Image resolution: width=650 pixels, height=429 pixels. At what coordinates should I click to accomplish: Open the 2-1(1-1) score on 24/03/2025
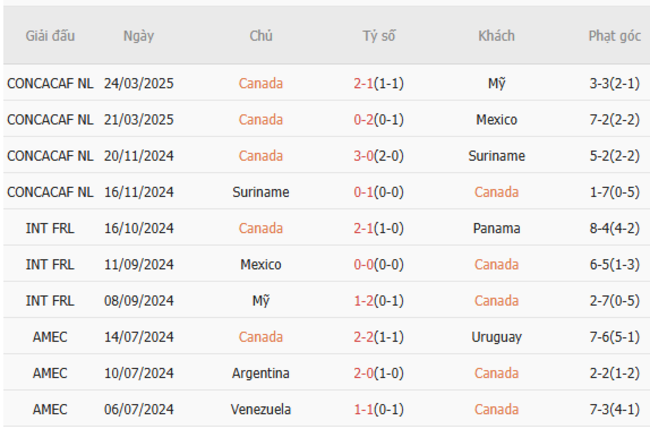(379, 84)
